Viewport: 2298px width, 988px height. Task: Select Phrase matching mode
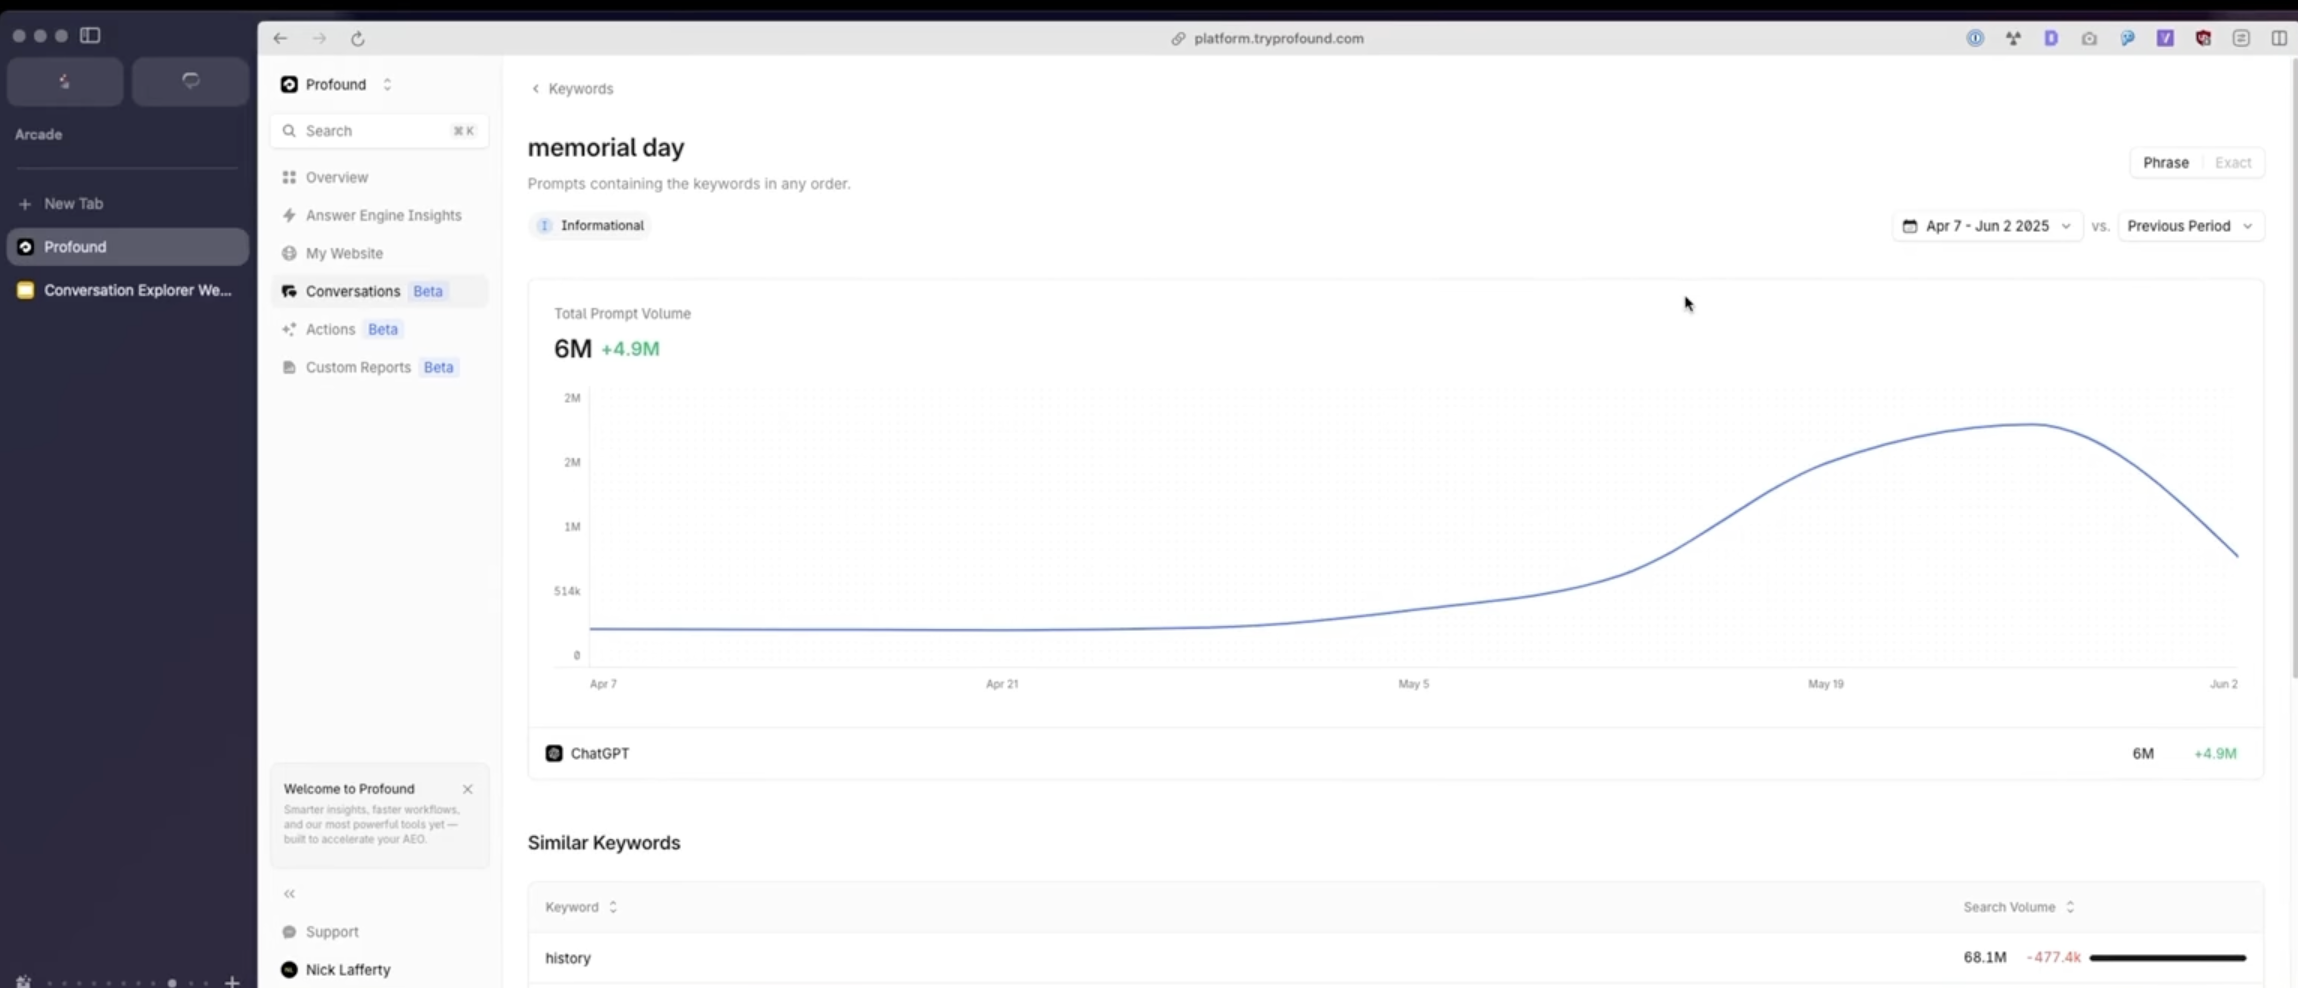click(2166, 162)
